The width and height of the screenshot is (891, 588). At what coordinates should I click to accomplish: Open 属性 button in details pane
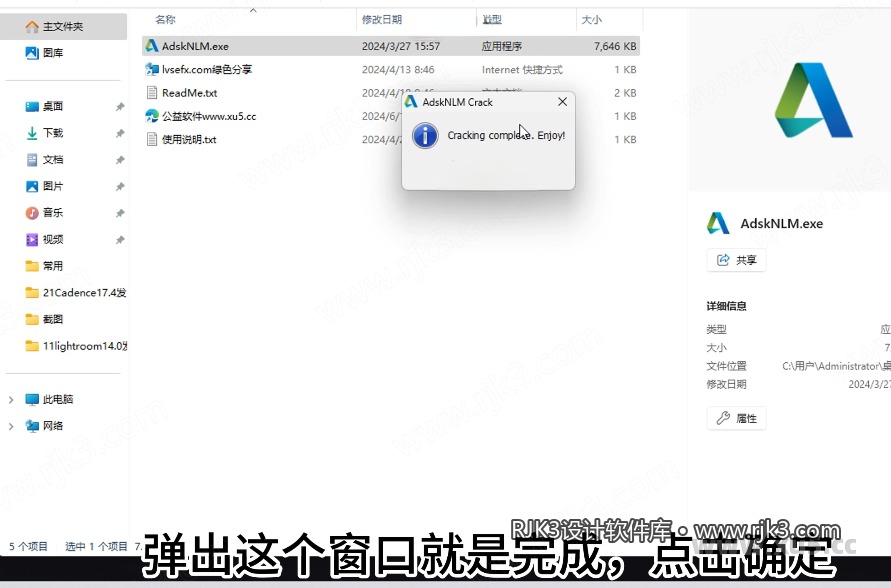coord(736,419)
